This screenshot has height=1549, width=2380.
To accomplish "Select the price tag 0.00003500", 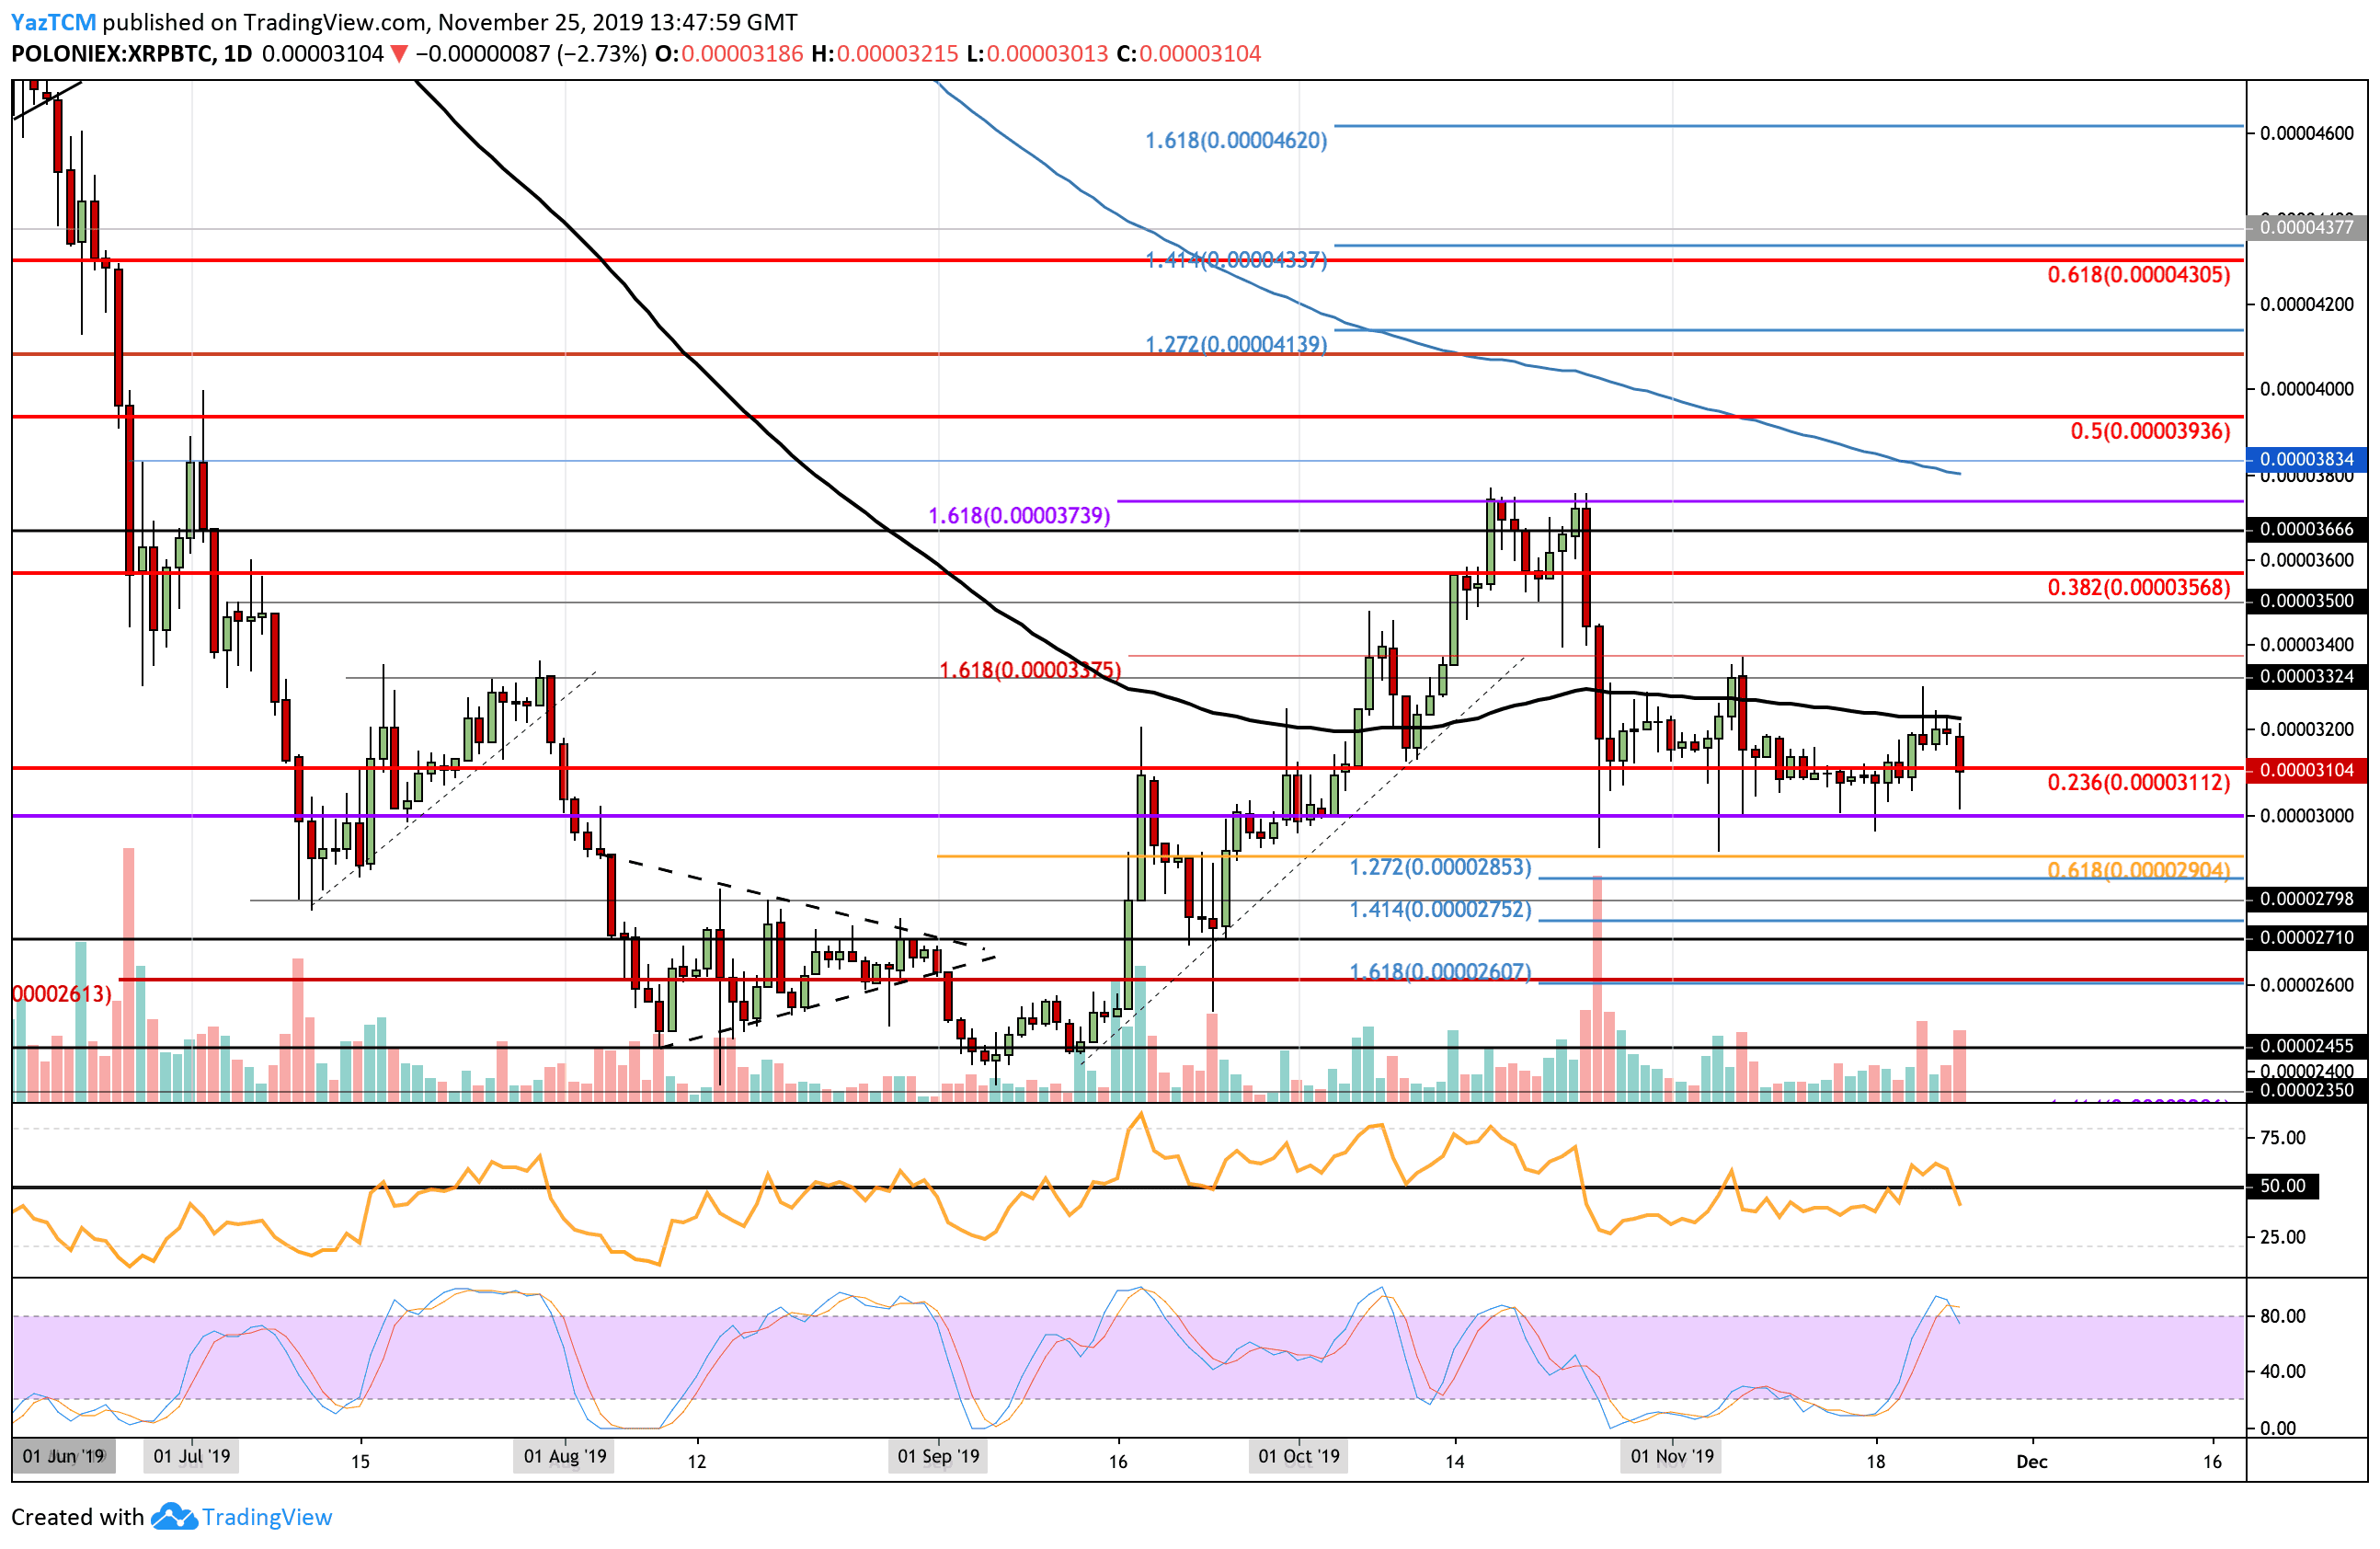I will tap(2307, 601).
